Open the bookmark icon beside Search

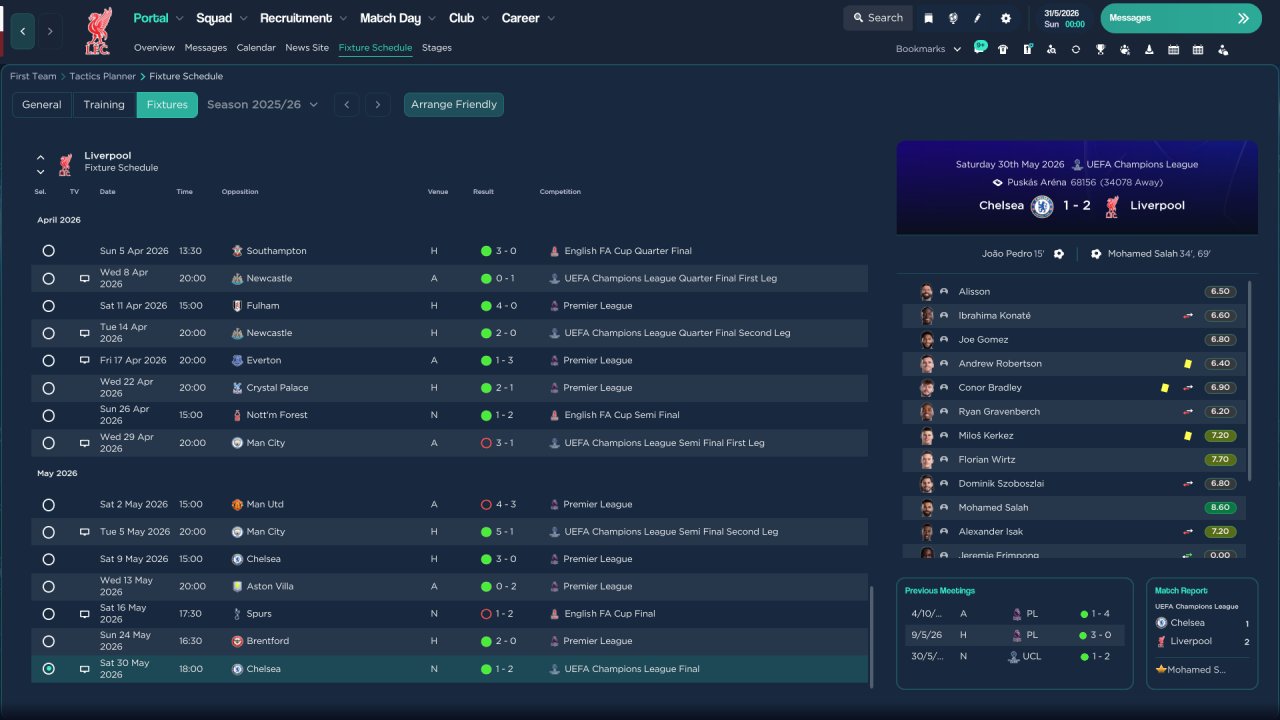pos(929,18)
